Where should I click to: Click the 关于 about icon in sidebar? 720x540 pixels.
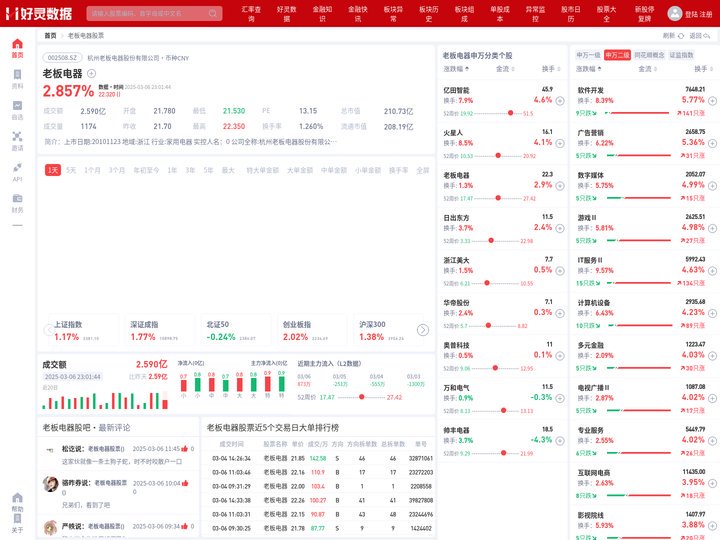17,519
